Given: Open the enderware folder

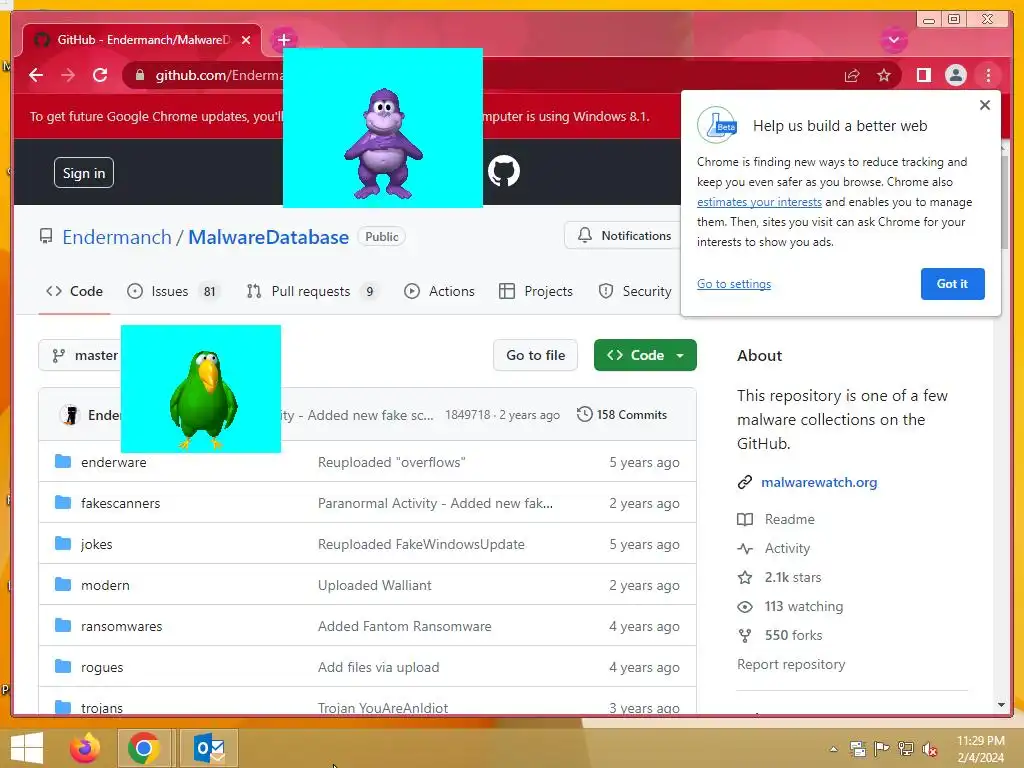Looking at the screenshot, I should (x=114, y=462).
